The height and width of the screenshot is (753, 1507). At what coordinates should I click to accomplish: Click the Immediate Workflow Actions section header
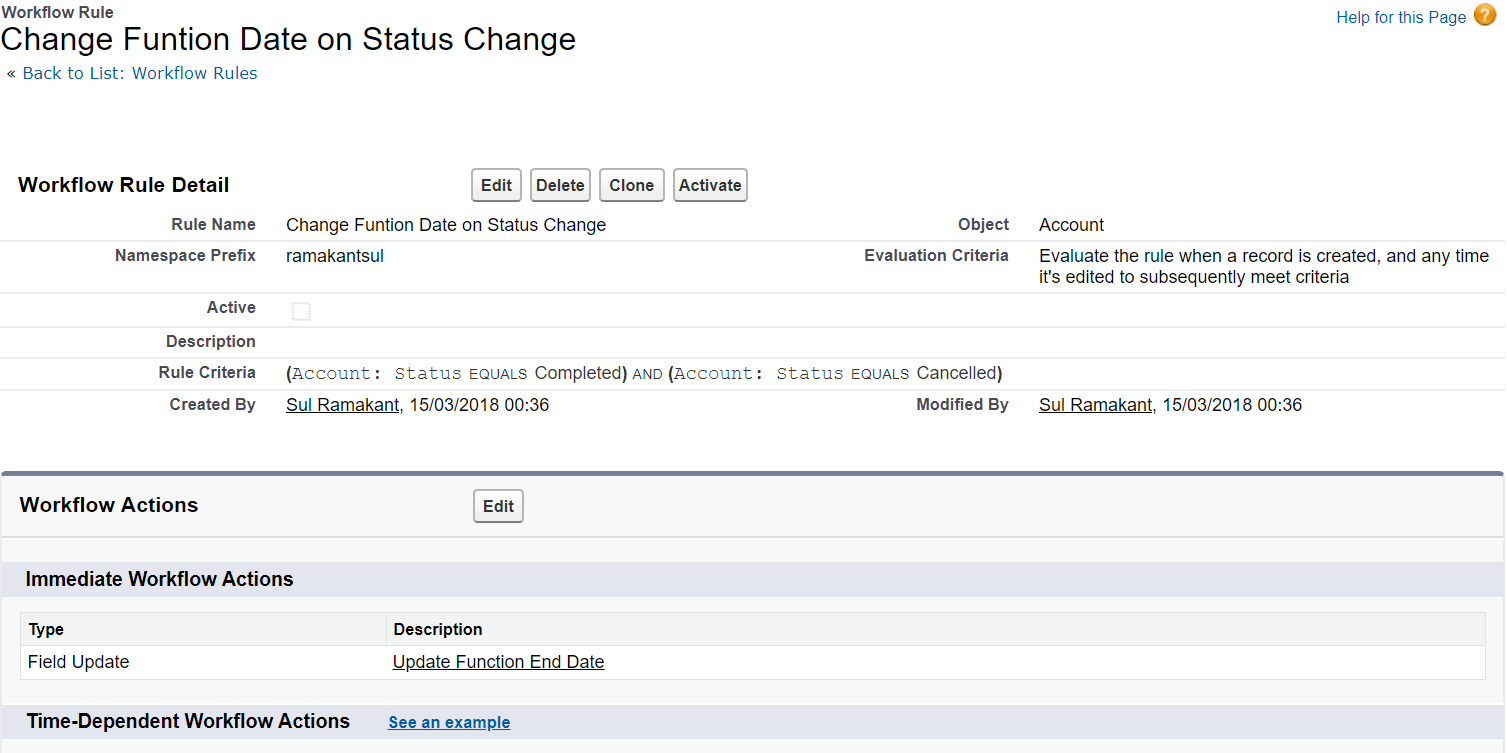(x=159, y=579)
